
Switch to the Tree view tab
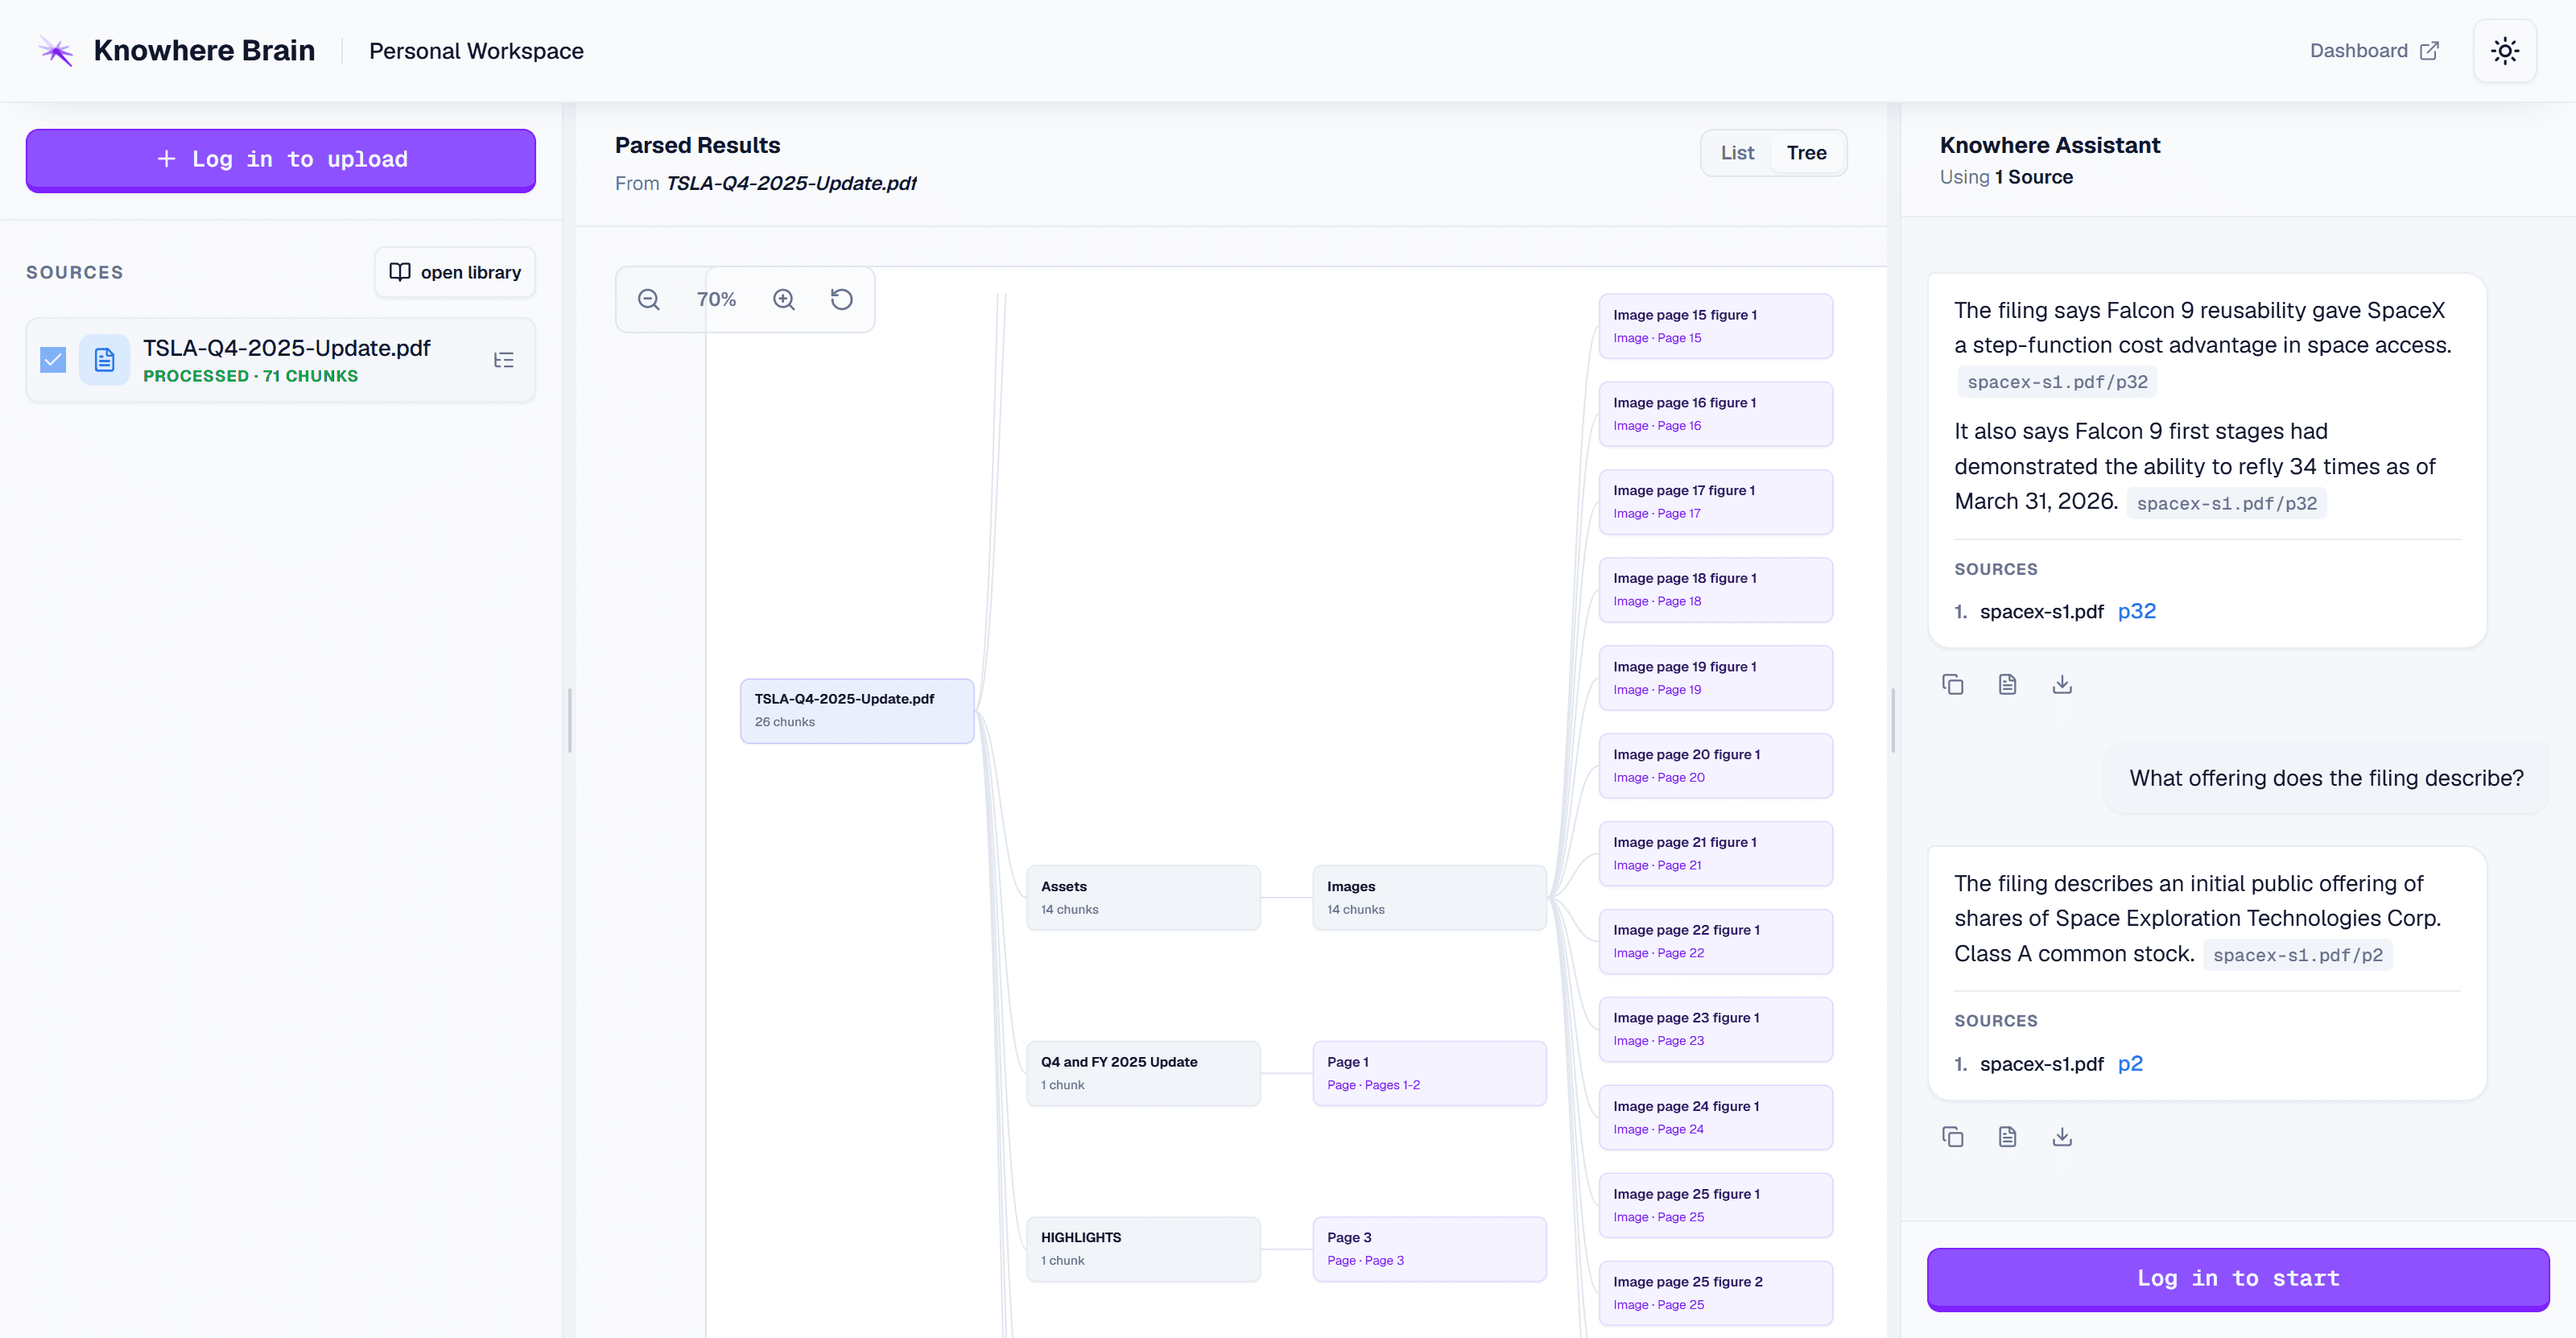coord(1806,153)
